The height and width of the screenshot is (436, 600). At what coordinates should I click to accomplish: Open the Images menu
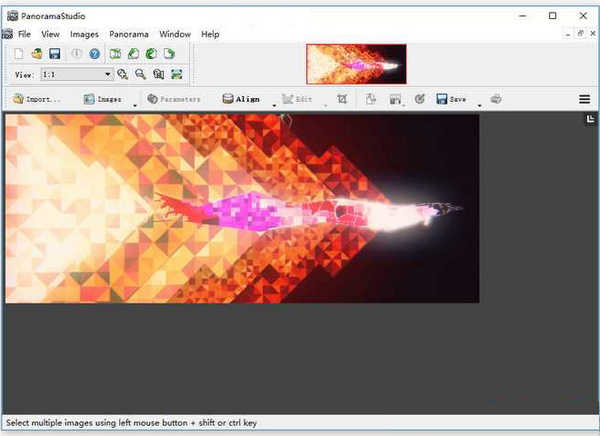[84, 34]
